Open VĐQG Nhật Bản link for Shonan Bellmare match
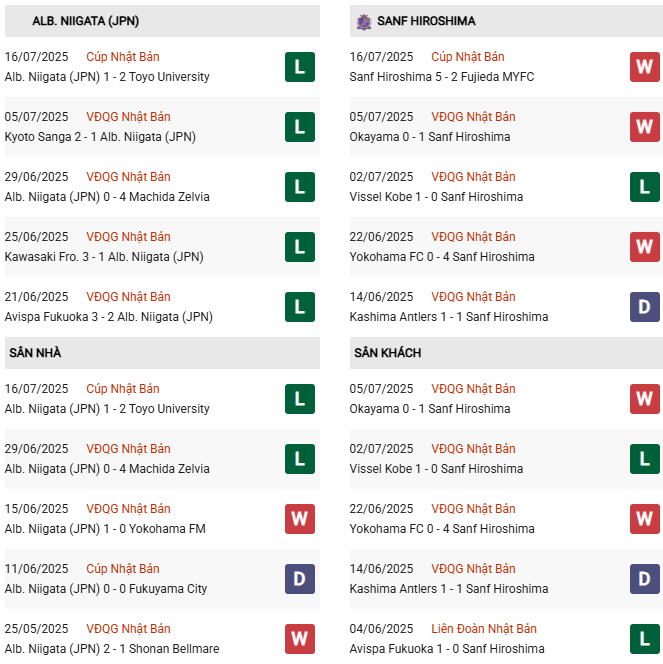The image size is (663, 664). (128, 629)
